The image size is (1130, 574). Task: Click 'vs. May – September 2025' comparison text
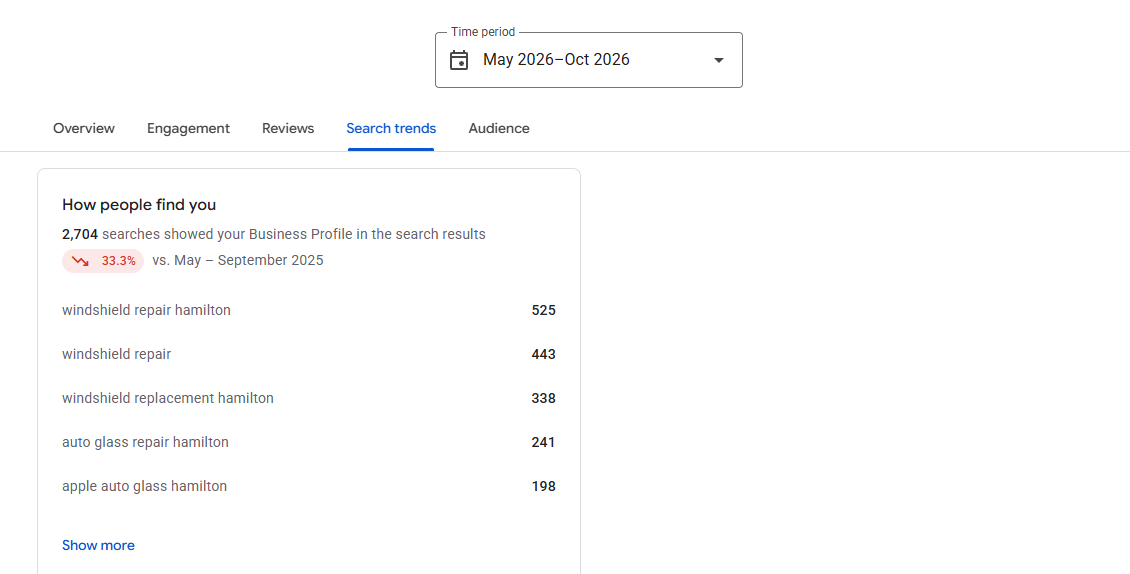[238, 260]
